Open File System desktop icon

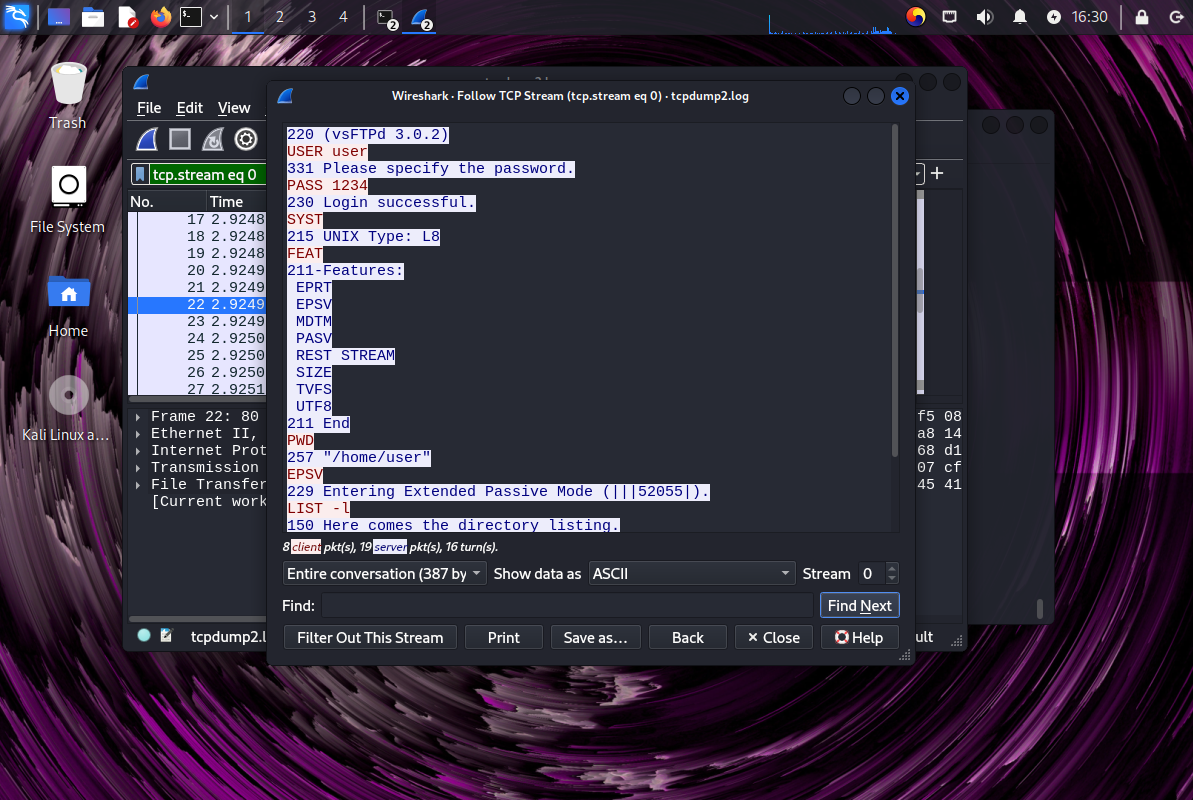click(x=68, y=199)
